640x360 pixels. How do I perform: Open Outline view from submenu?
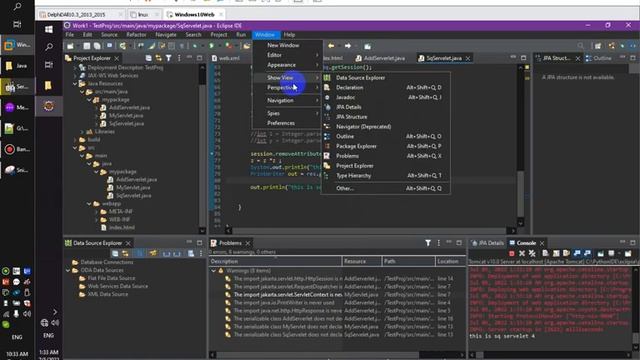click(x=385, y=136)
